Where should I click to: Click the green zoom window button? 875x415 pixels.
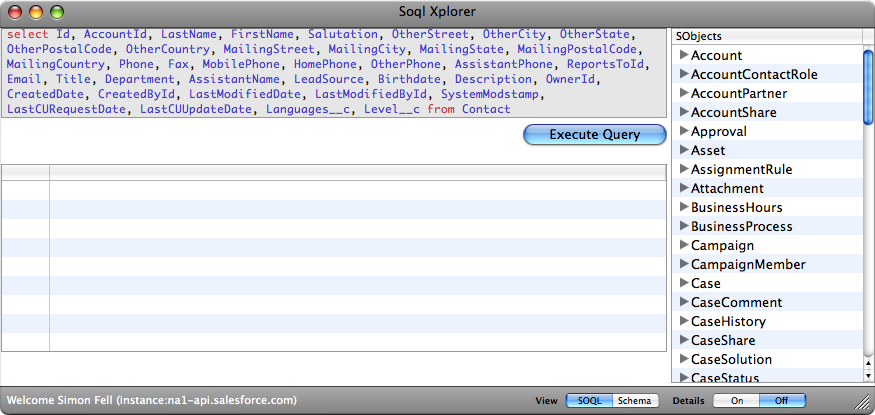tap(57, 12)
